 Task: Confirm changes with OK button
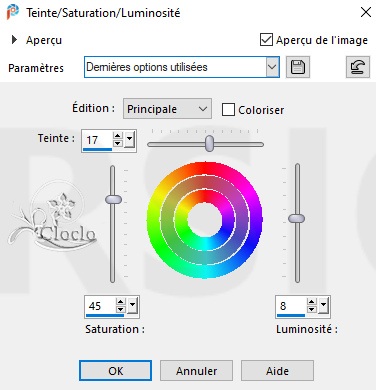click(115, 370)
